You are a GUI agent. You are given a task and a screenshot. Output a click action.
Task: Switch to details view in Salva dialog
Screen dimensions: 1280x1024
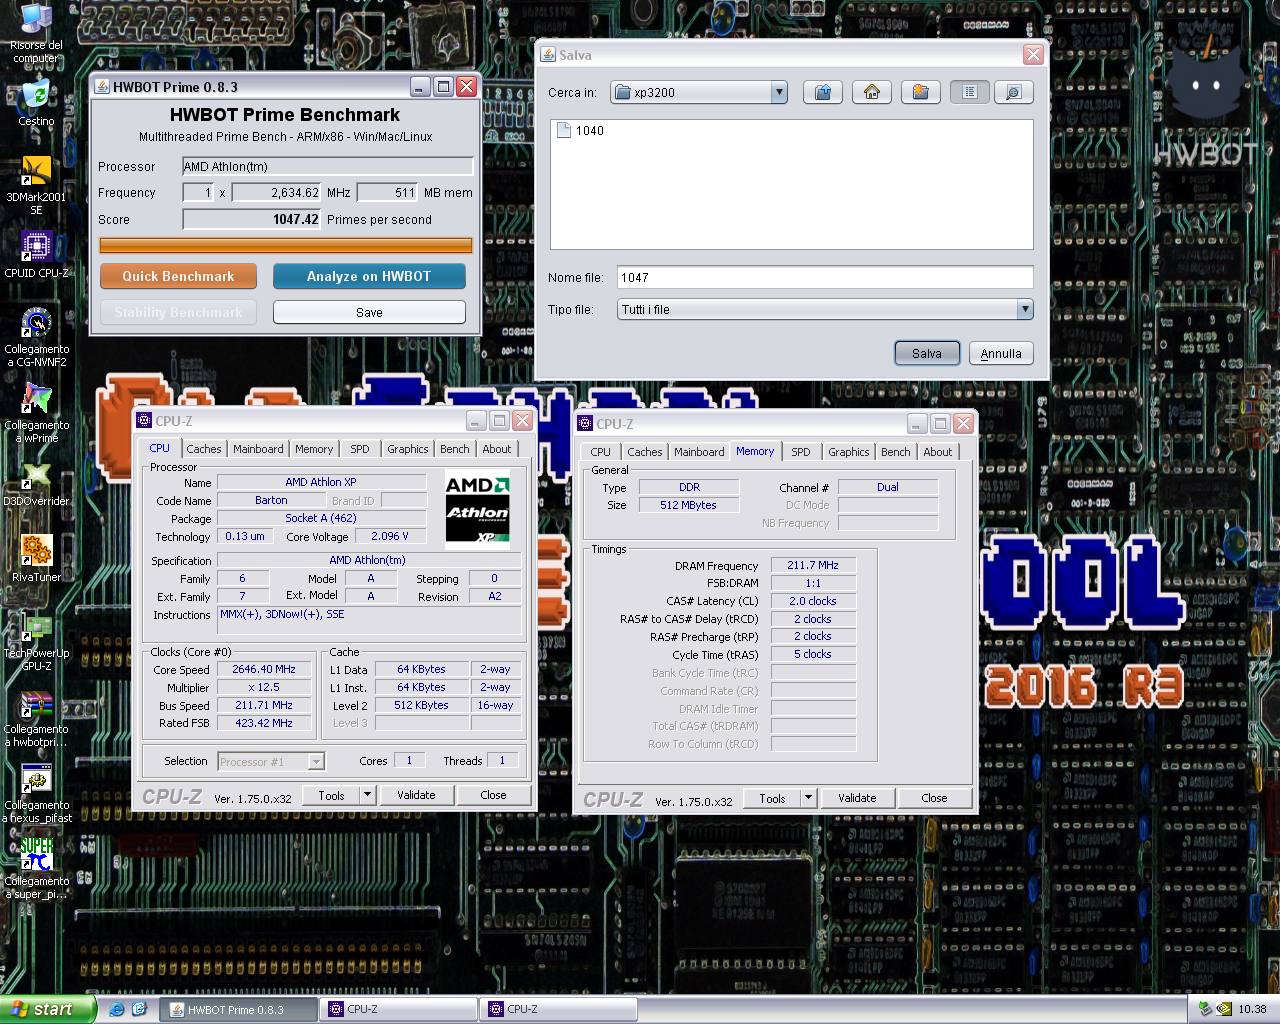(1013, 92)
